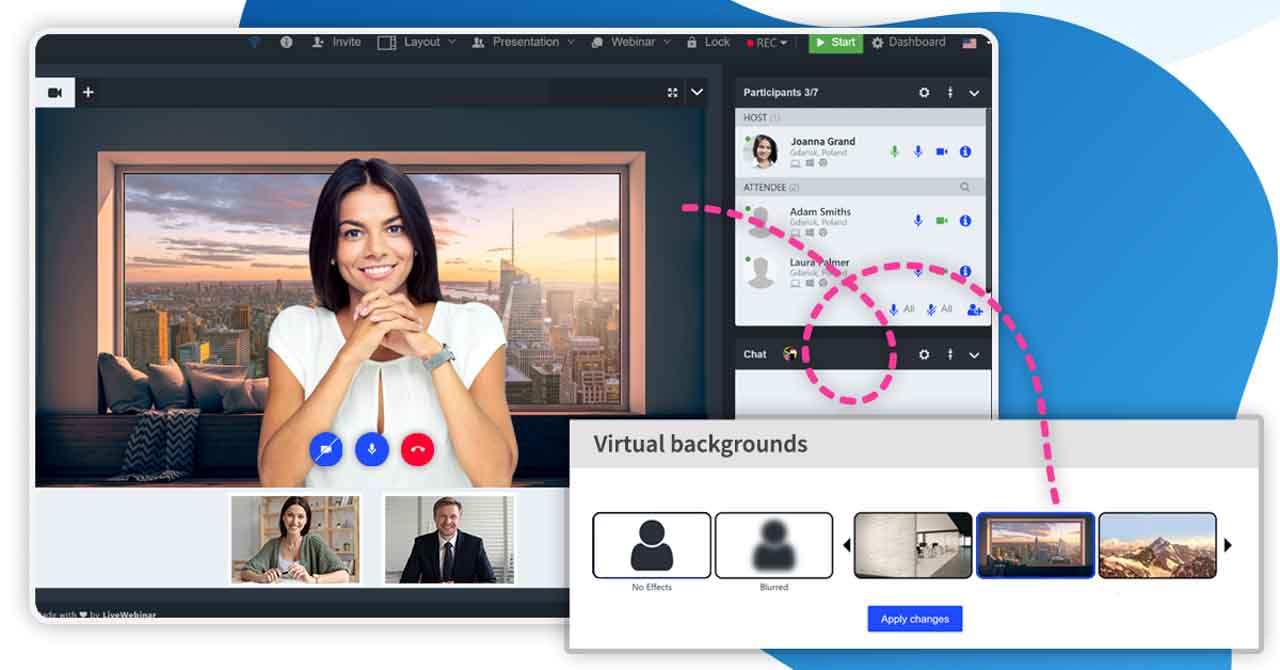This screenshot has width=1280, height=670.
Task: Mute Joanna Grand's microphone
Action: point(917,152)
